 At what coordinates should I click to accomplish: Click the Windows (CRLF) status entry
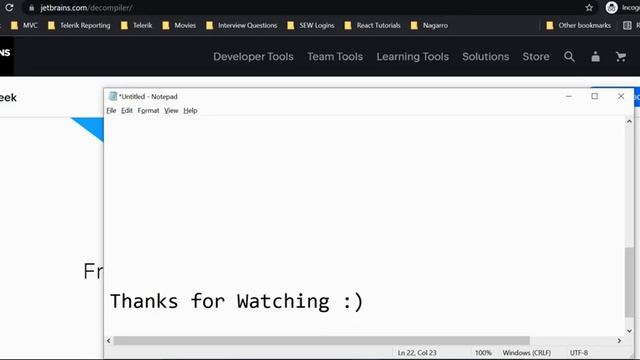[527, 353]
